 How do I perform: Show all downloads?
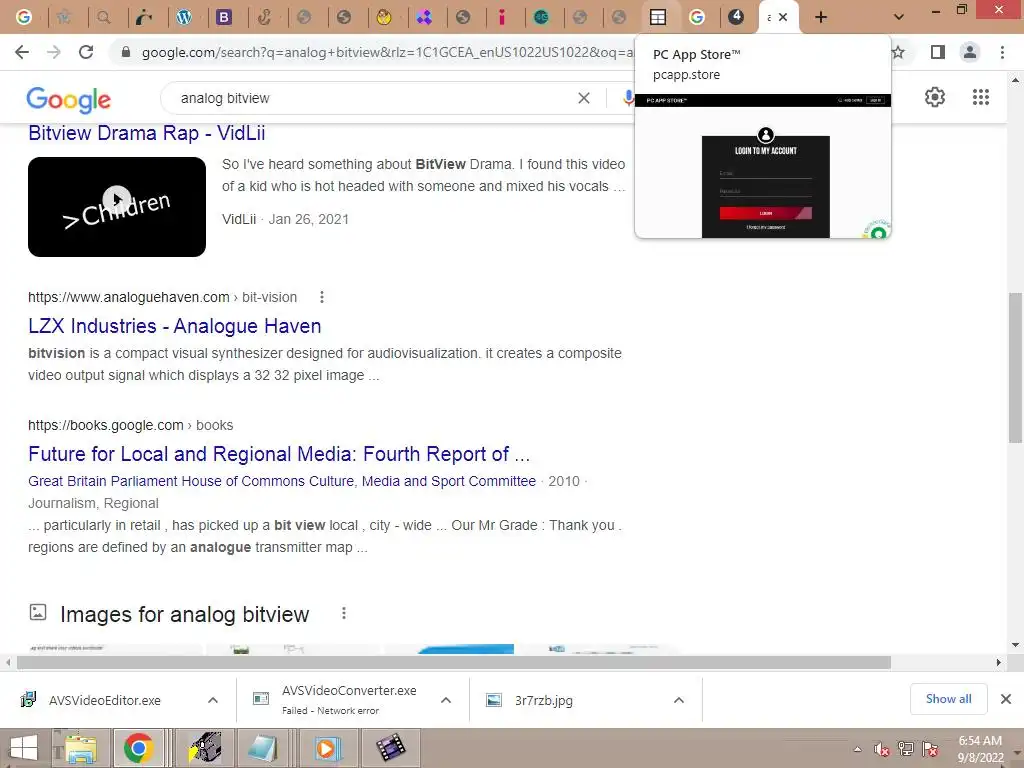[x=948, y=699]
